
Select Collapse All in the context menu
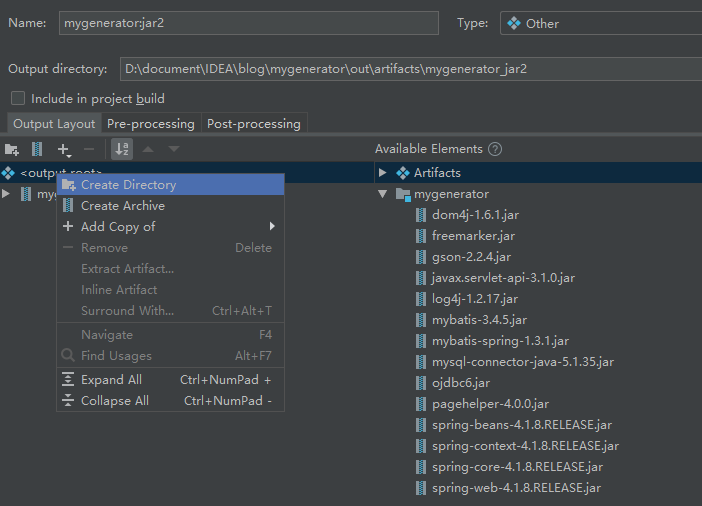tap(114, 401)
